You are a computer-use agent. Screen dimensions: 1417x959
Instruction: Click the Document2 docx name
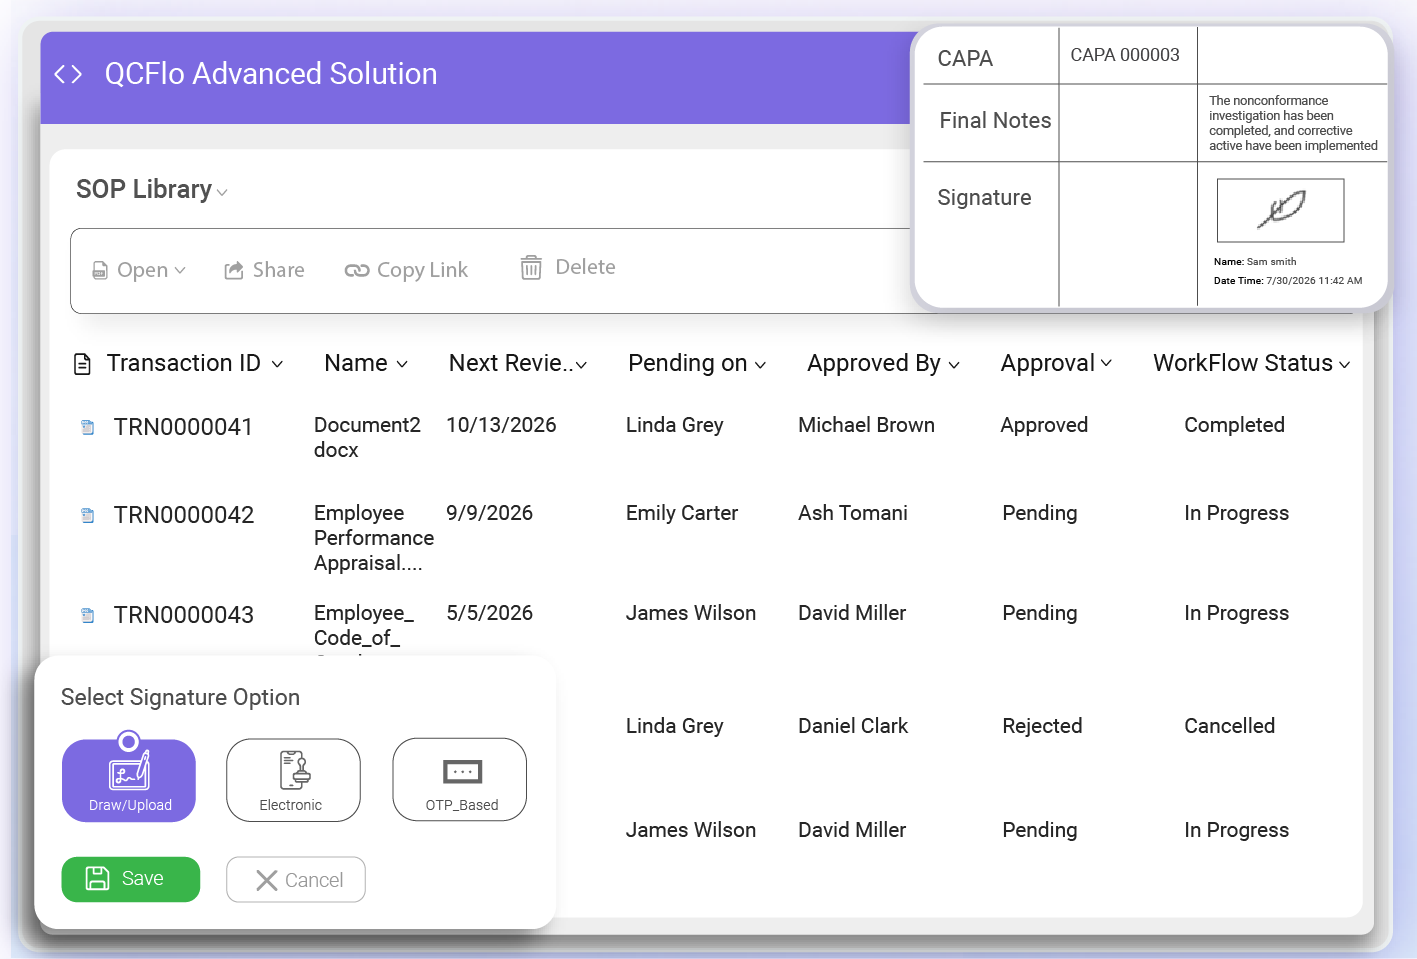[x=367, y=437]
